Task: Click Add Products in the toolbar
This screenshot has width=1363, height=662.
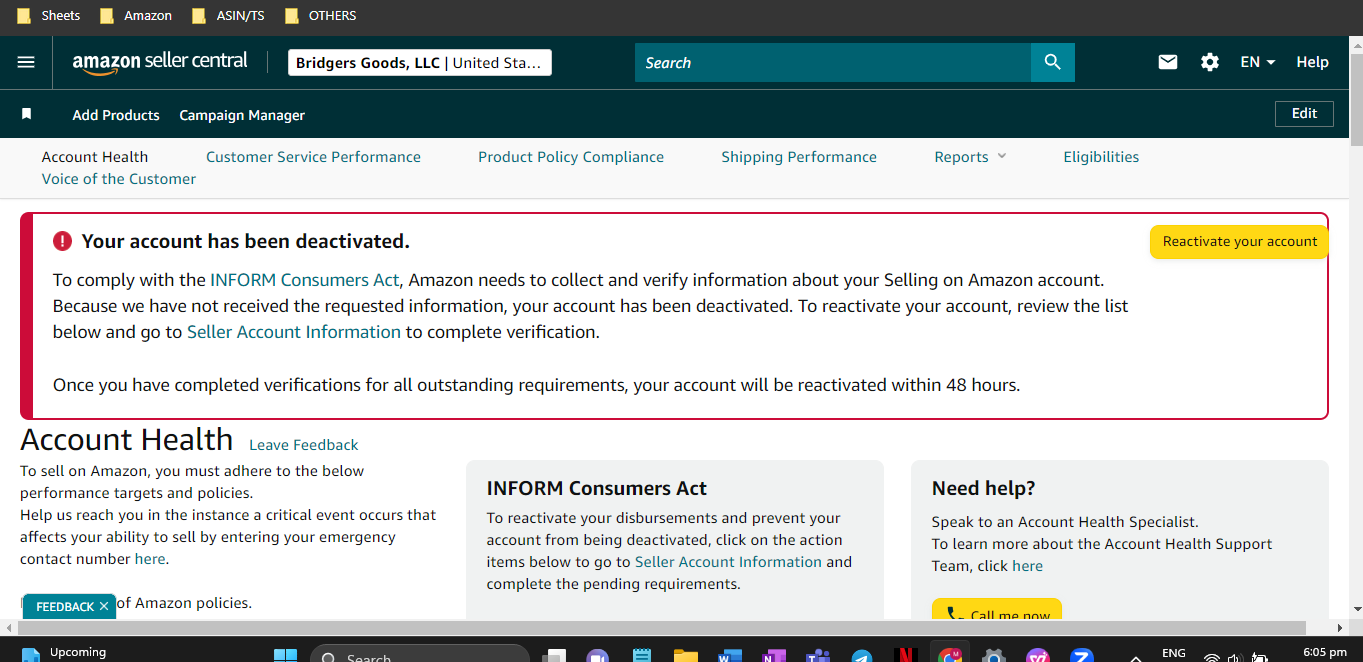Action: point(116,115)
